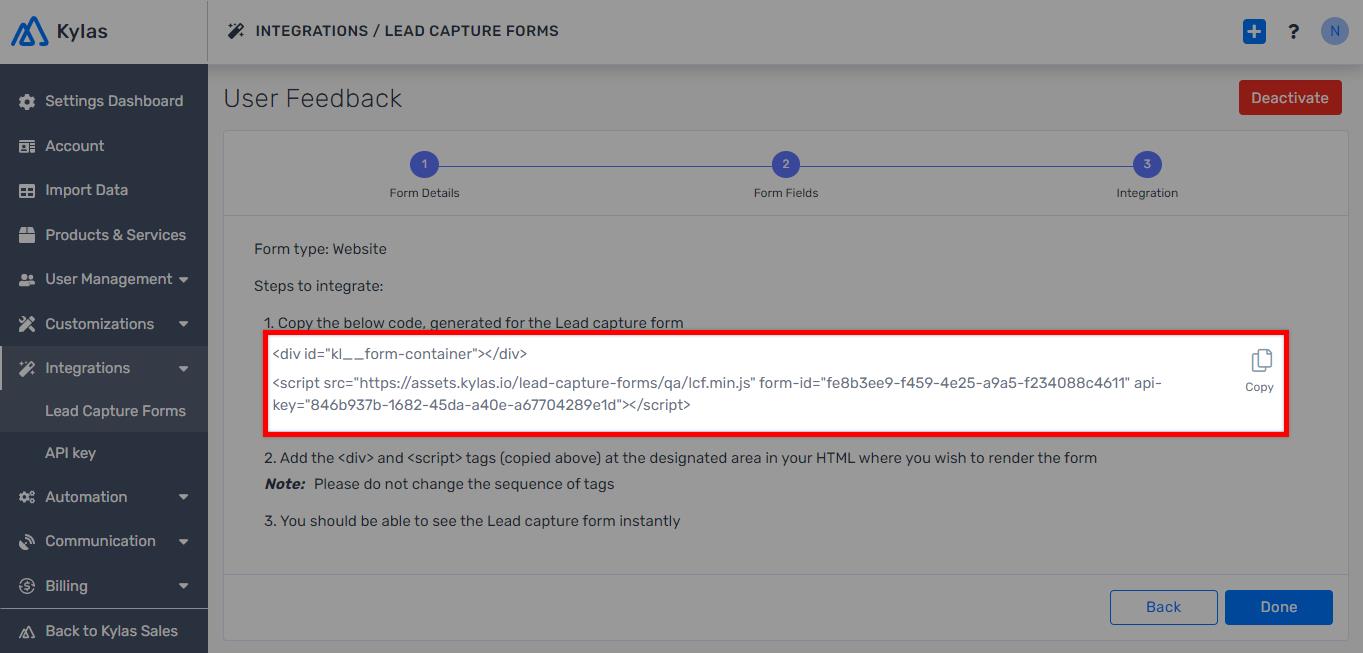Viewport: 1363px width, 653px height.
Task: Click the Back button
Action: (x=1164, y=607)
